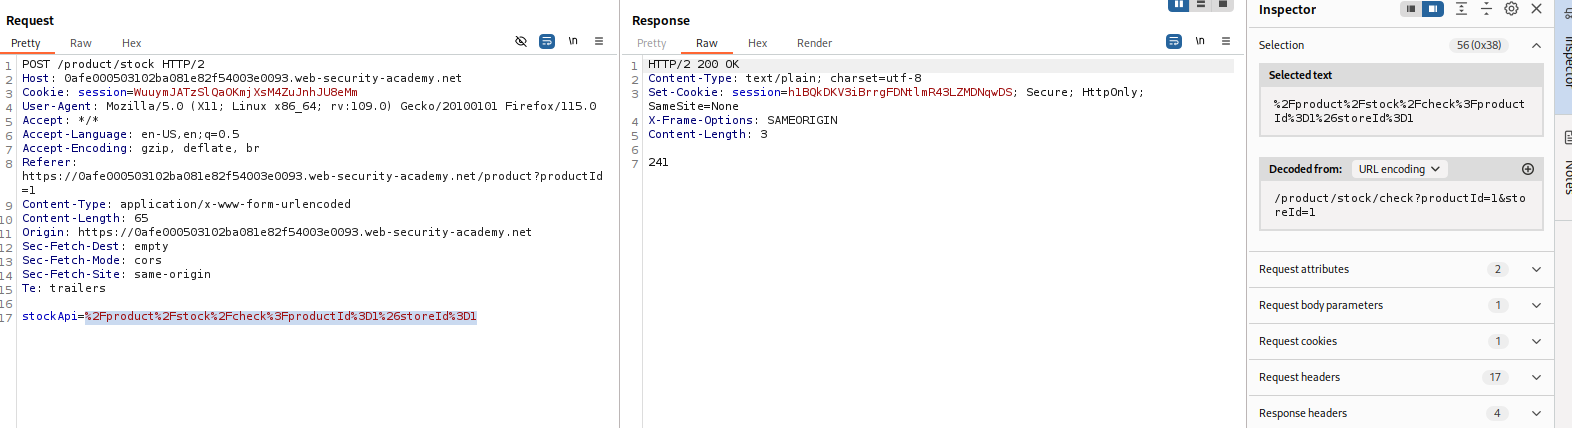
Task: Open the Request Raw tab
Action: click(81, 43)
